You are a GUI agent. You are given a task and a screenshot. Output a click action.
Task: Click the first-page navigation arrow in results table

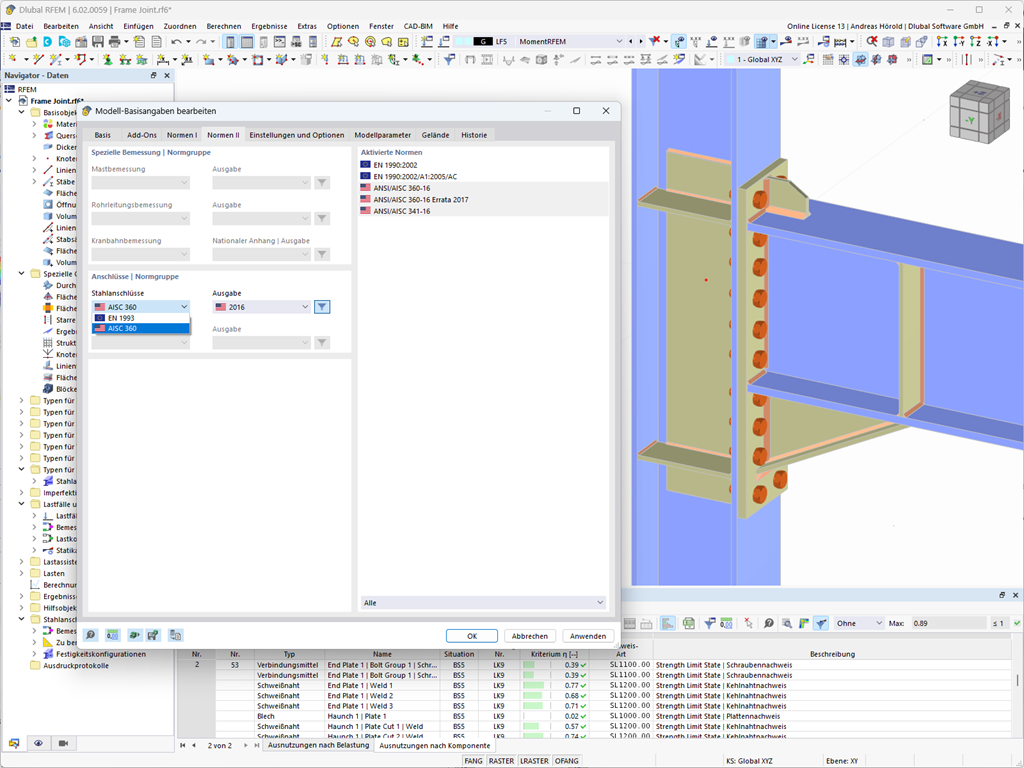pyautogui.click(x=183, y=745)
